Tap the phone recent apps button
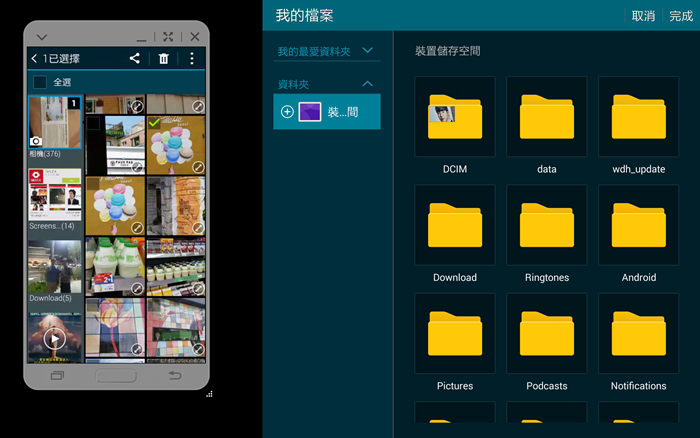This screenshot has height=438, width=700. pyautogui.click(x=57, y=375)
